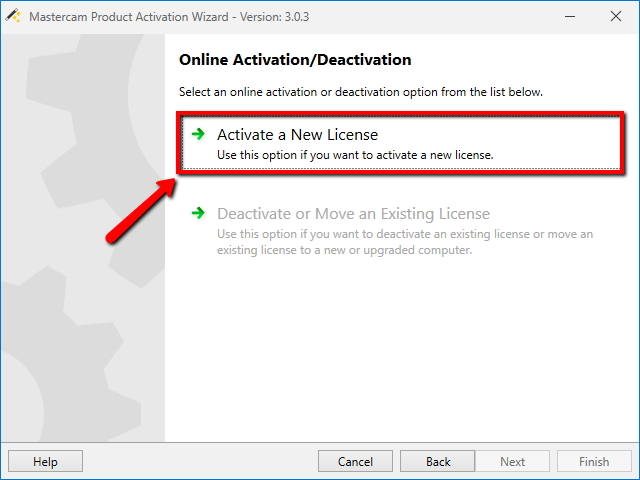Viewport: 640px width, 480px height.
Task: Click the greyed-out Next button
Action: pyautogui.click(x=512, y=461)
